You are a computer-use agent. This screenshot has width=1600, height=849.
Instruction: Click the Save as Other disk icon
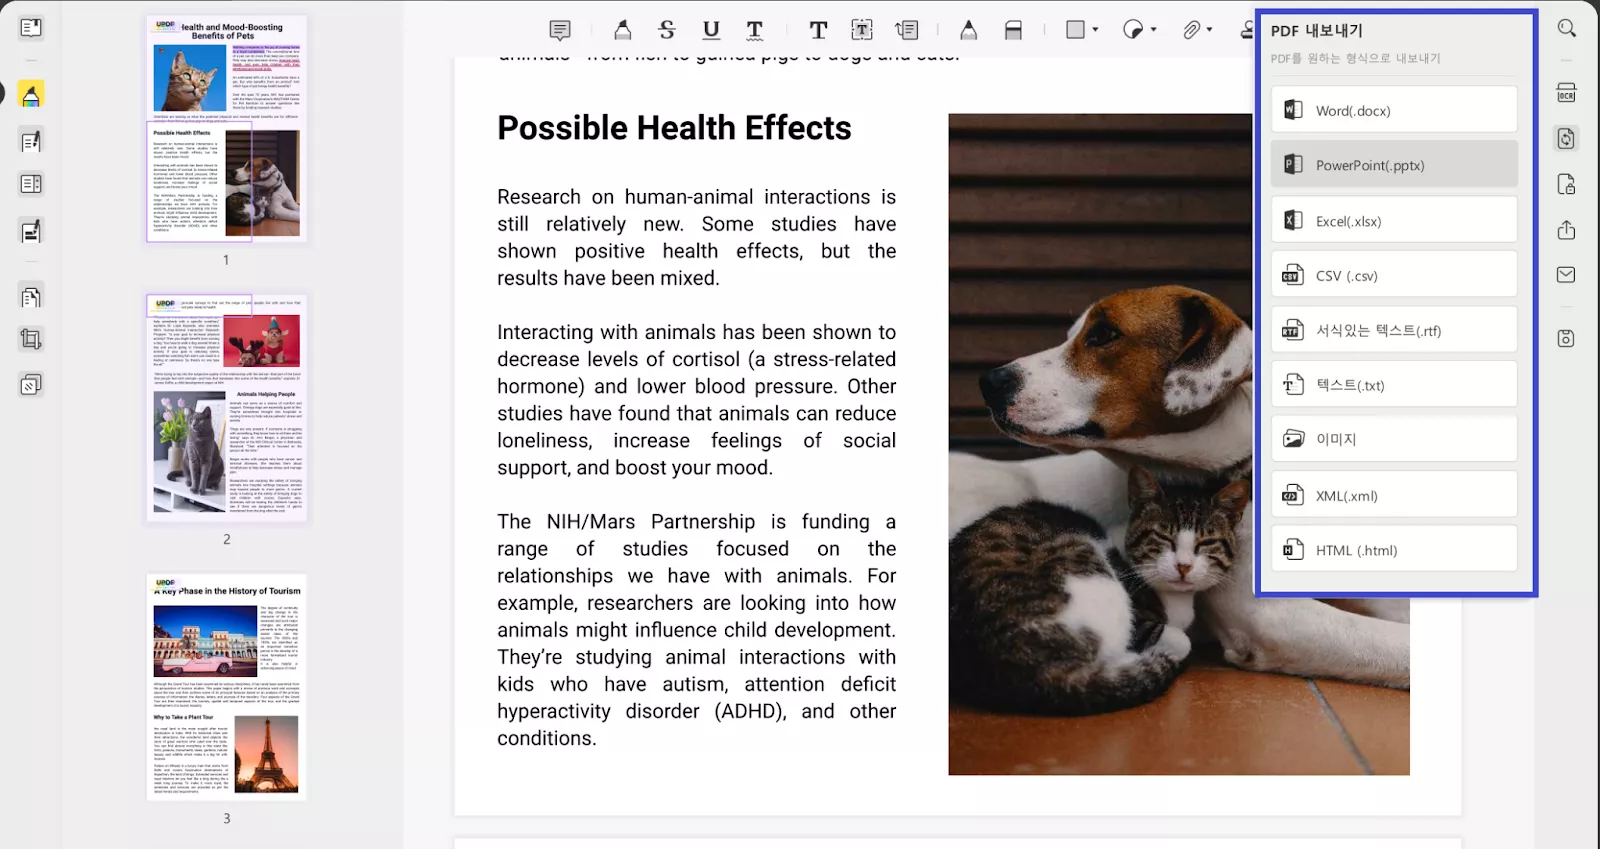pyautogui.click(x=1567, y=339)
